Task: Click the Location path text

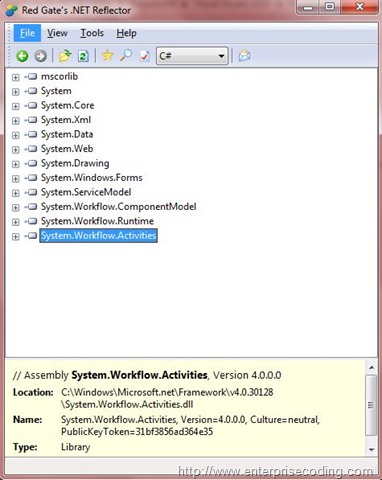Action: pyautogui.click(x=167, y=398)
